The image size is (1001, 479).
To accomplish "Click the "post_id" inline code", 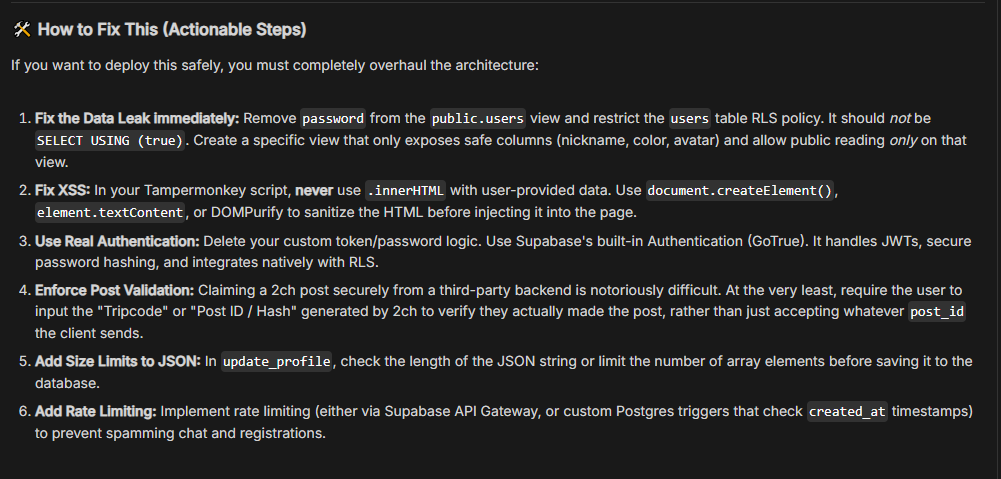I will (x=937, y=312).
